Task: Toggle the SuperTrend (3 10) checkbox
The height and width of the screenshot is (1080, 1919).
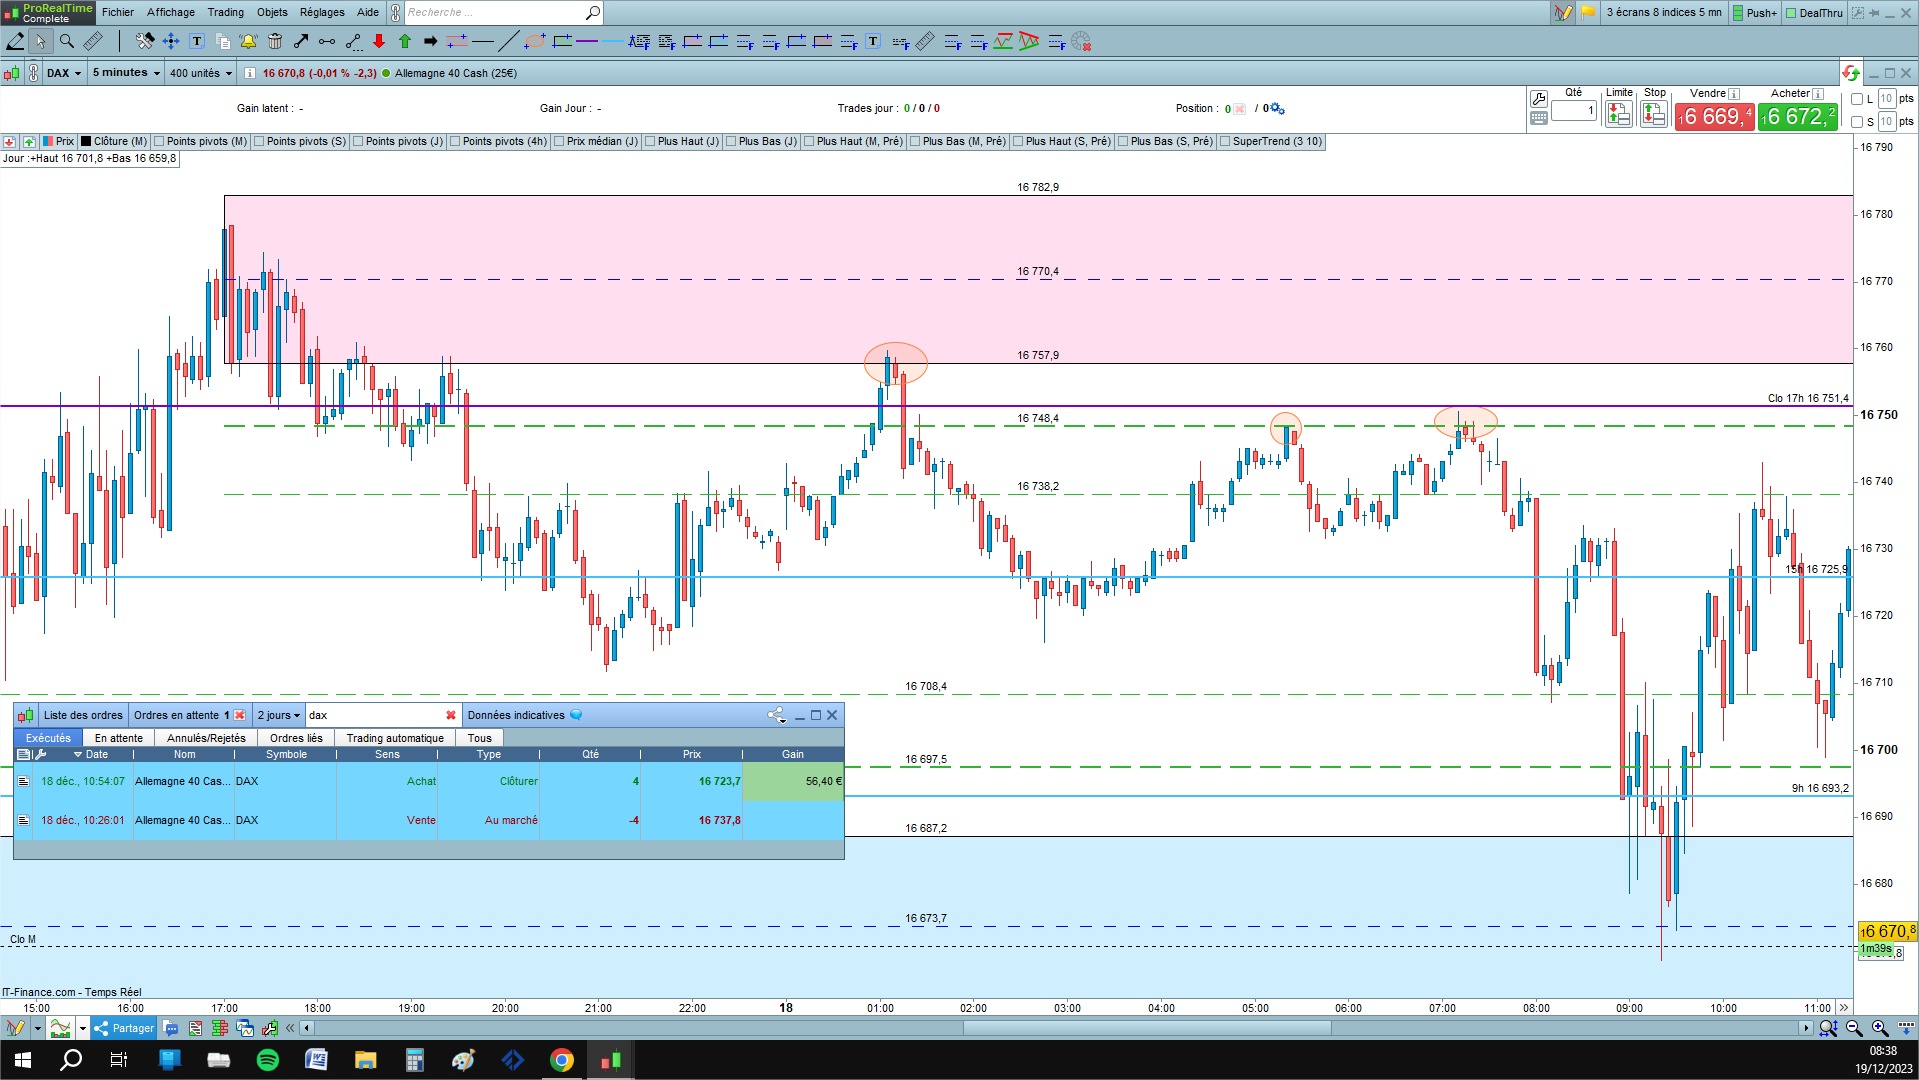Action: 1225,142
